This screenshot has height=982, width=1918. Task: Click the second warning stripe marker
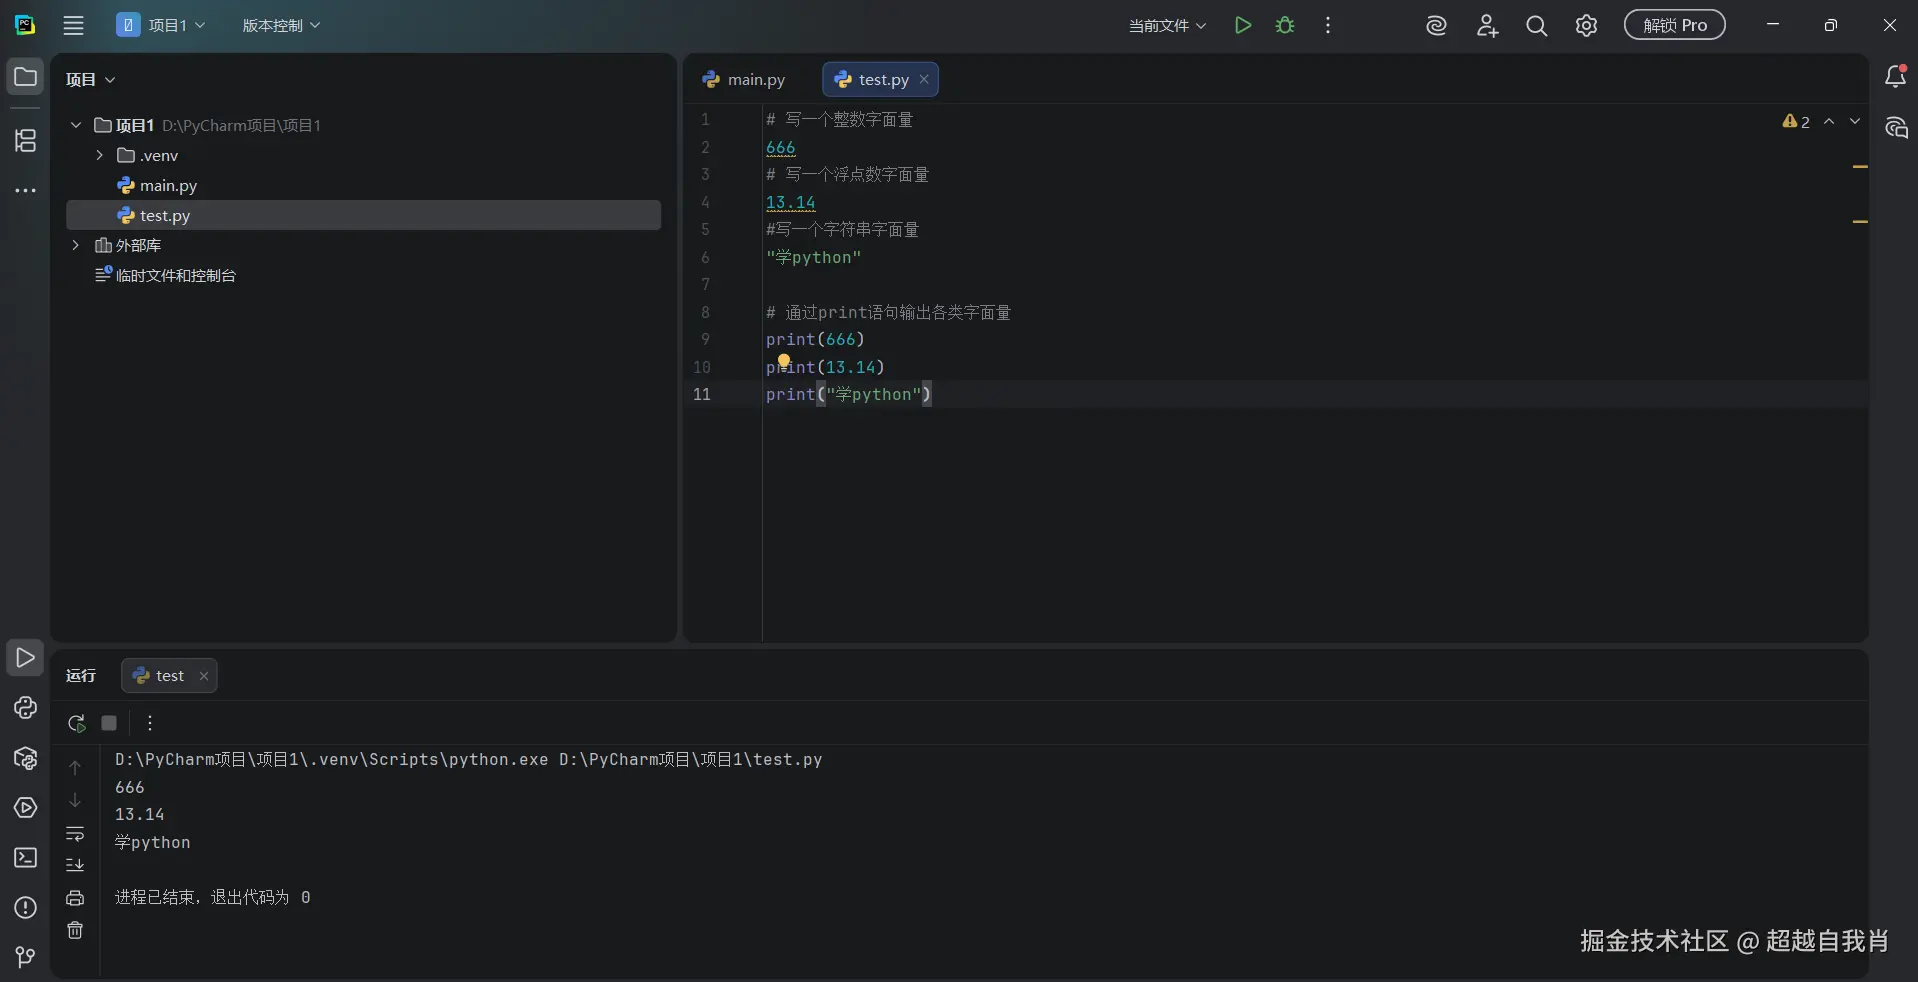tap(1860, 221)
